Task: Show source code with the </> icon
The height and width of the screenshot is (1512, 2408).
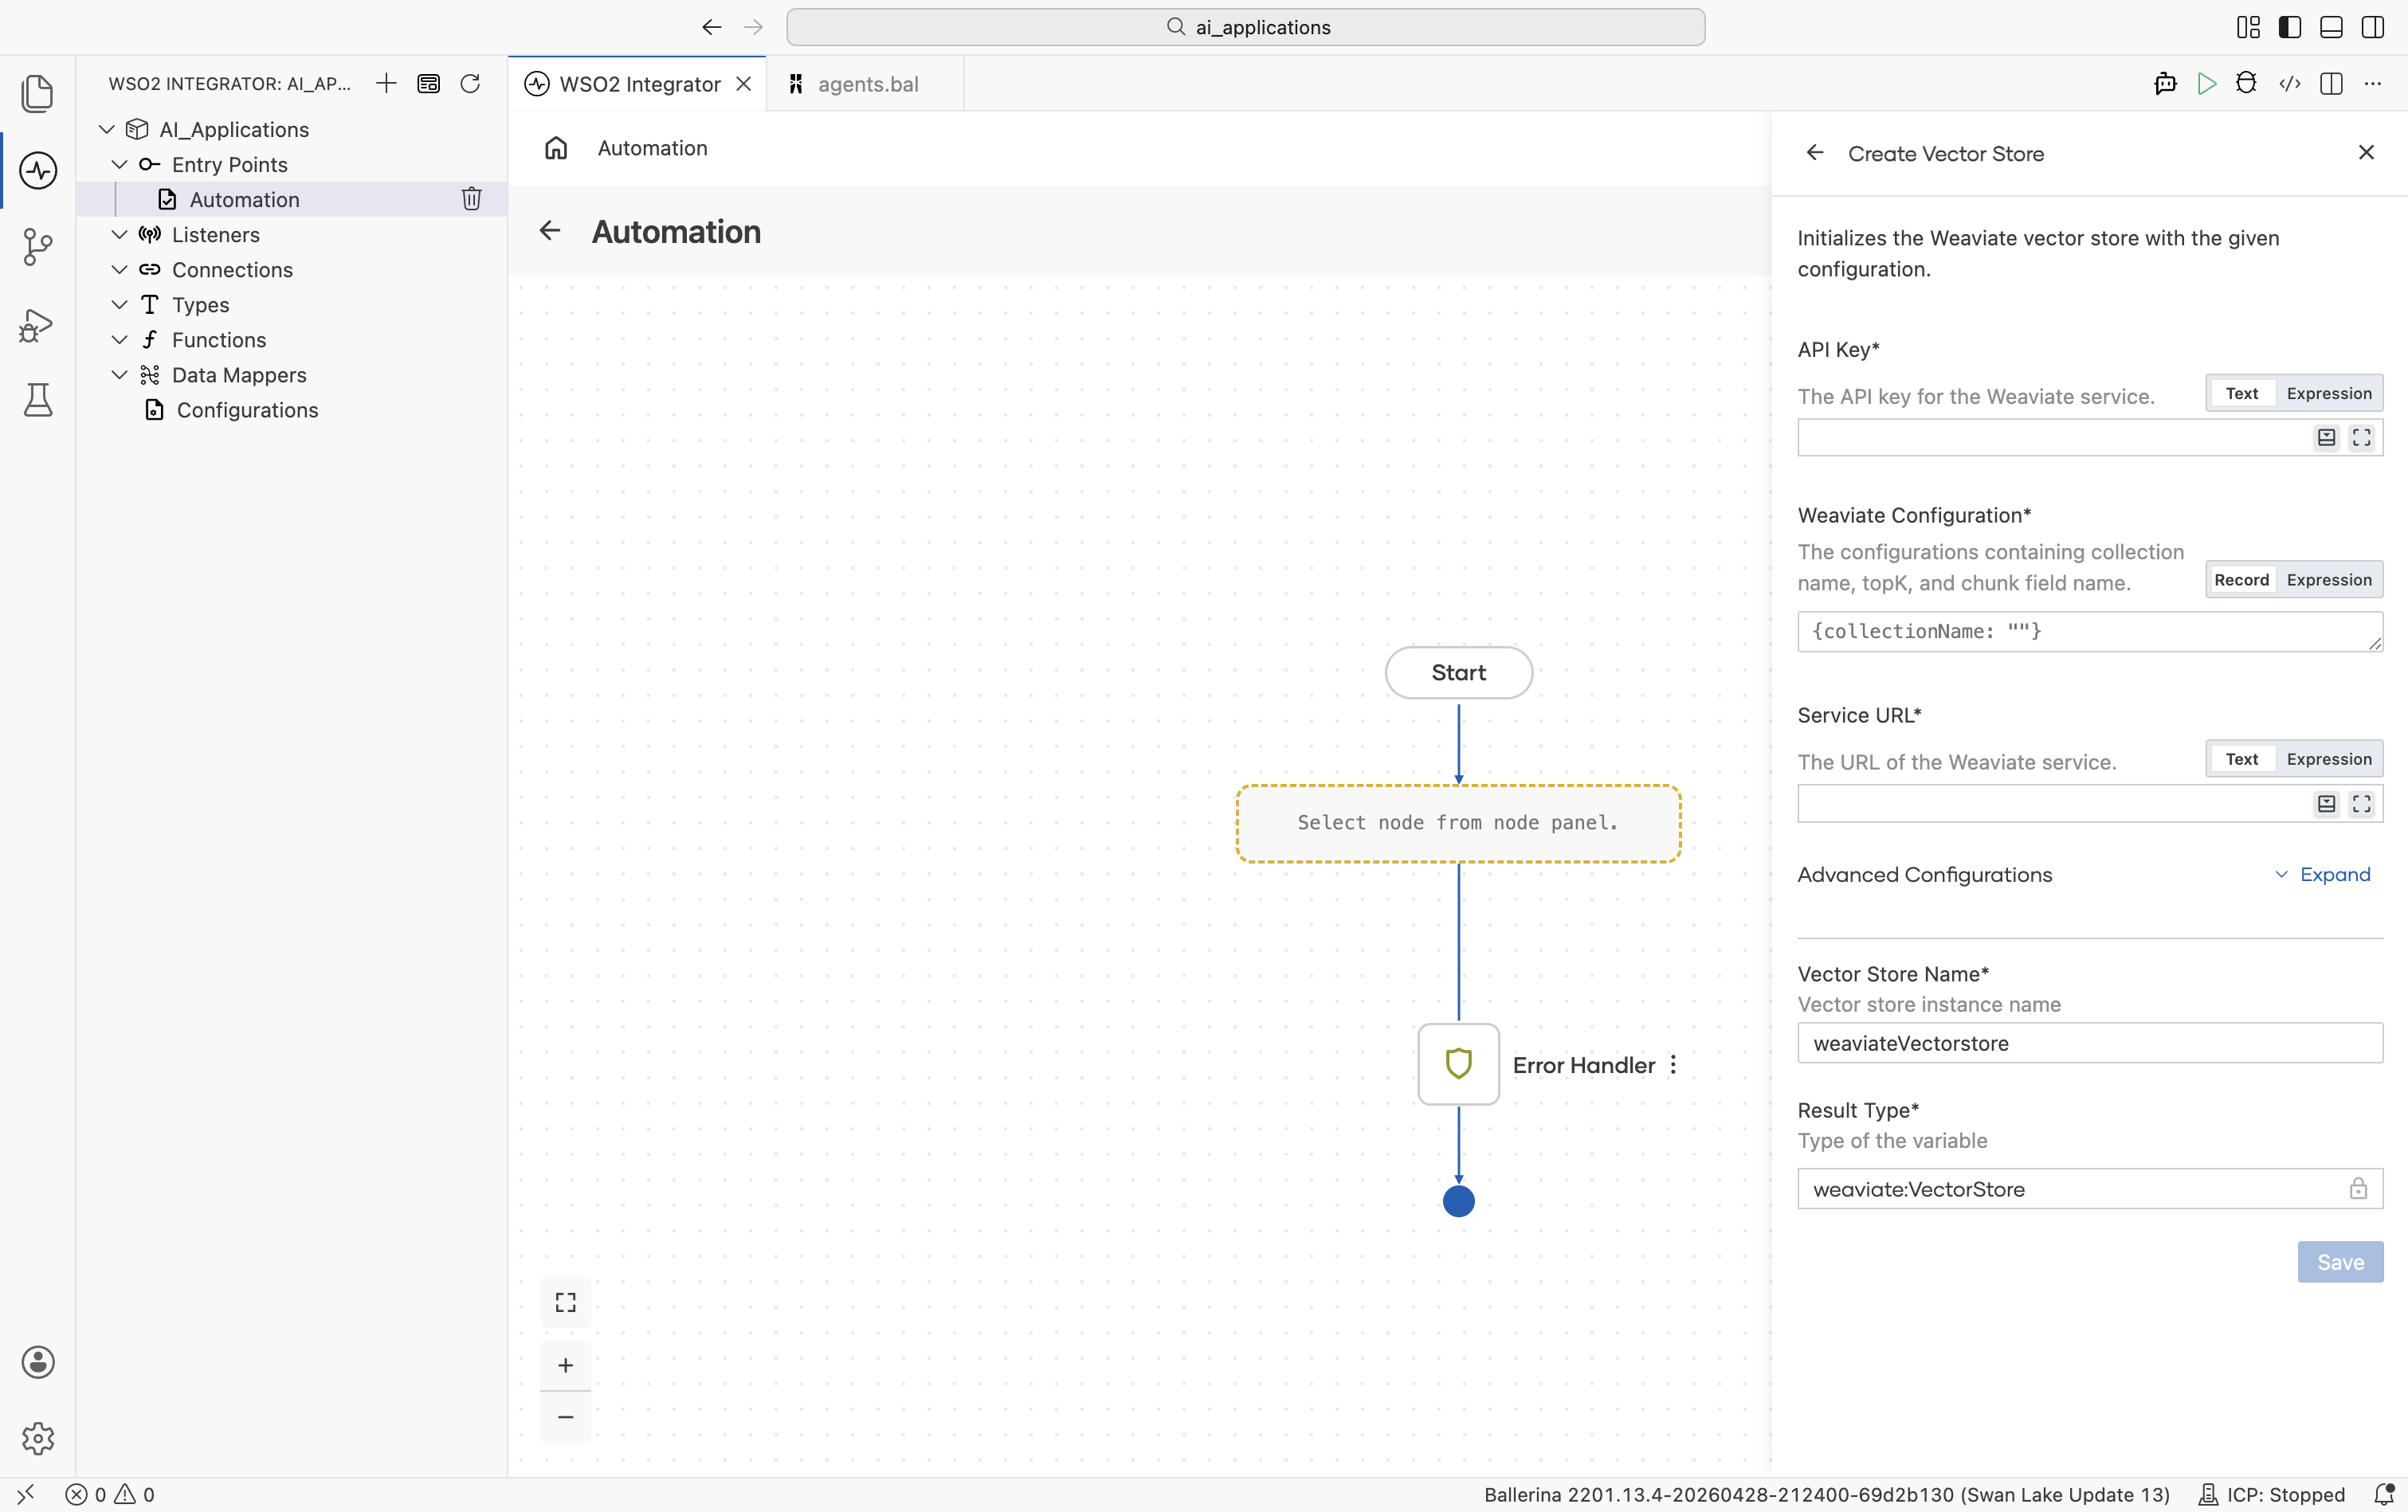Action: tap(2289, 83)
